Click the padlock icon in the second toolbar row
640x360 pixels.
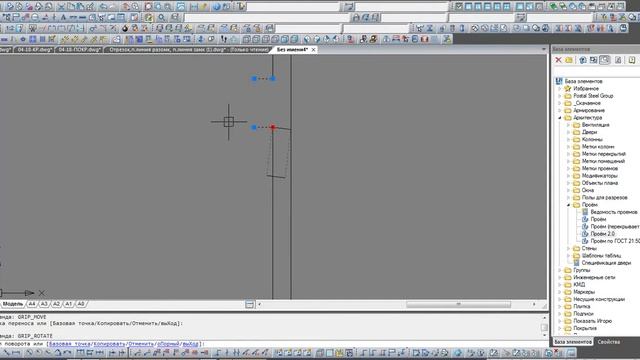click(x=356, y=18)
